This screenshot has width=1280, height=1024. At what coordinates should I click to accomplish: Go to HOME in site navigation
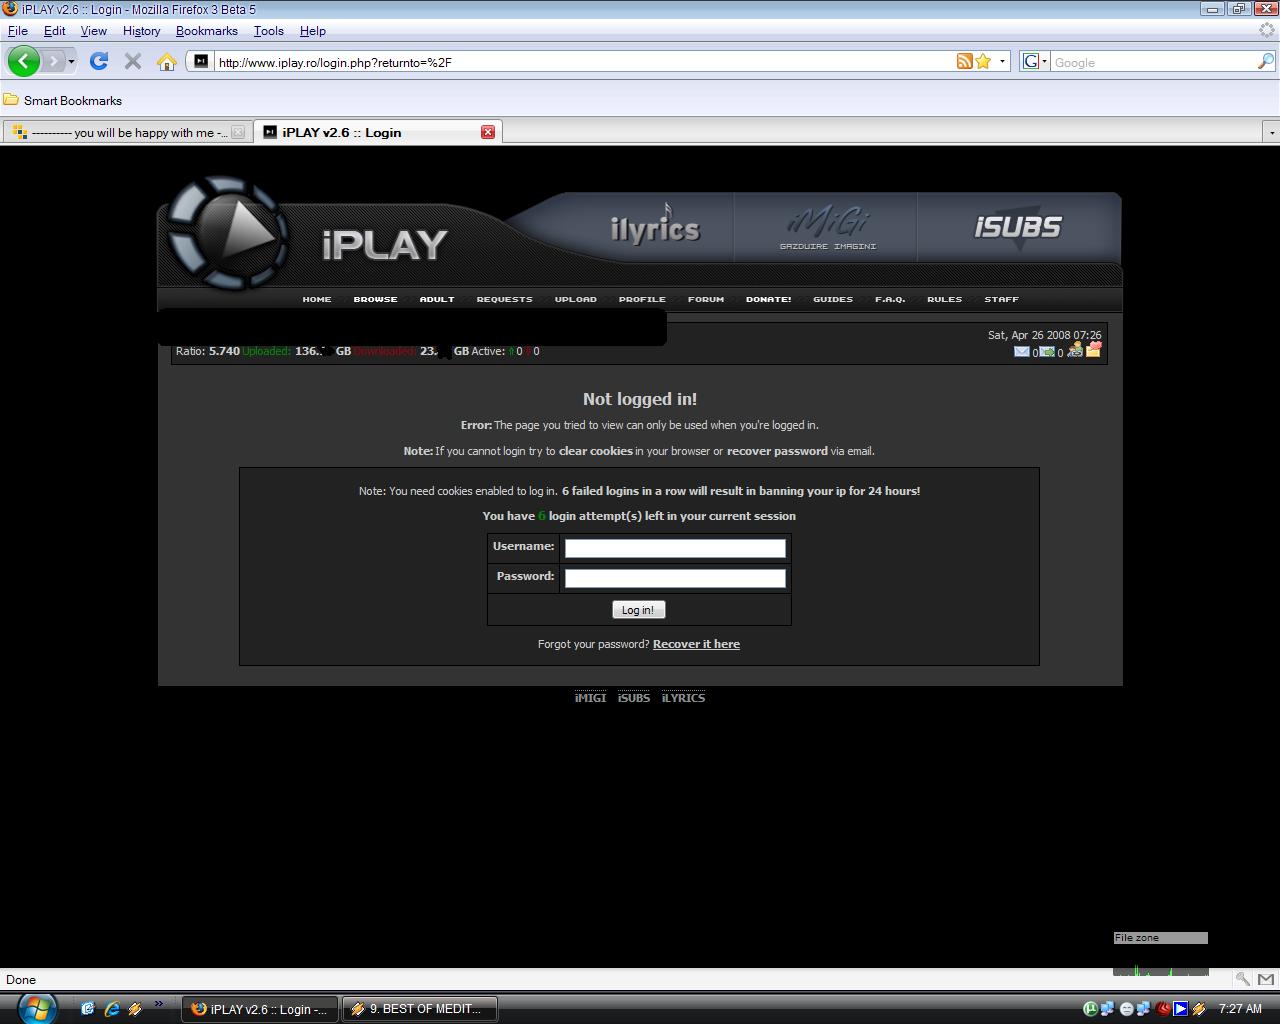(x=317, y=299)
